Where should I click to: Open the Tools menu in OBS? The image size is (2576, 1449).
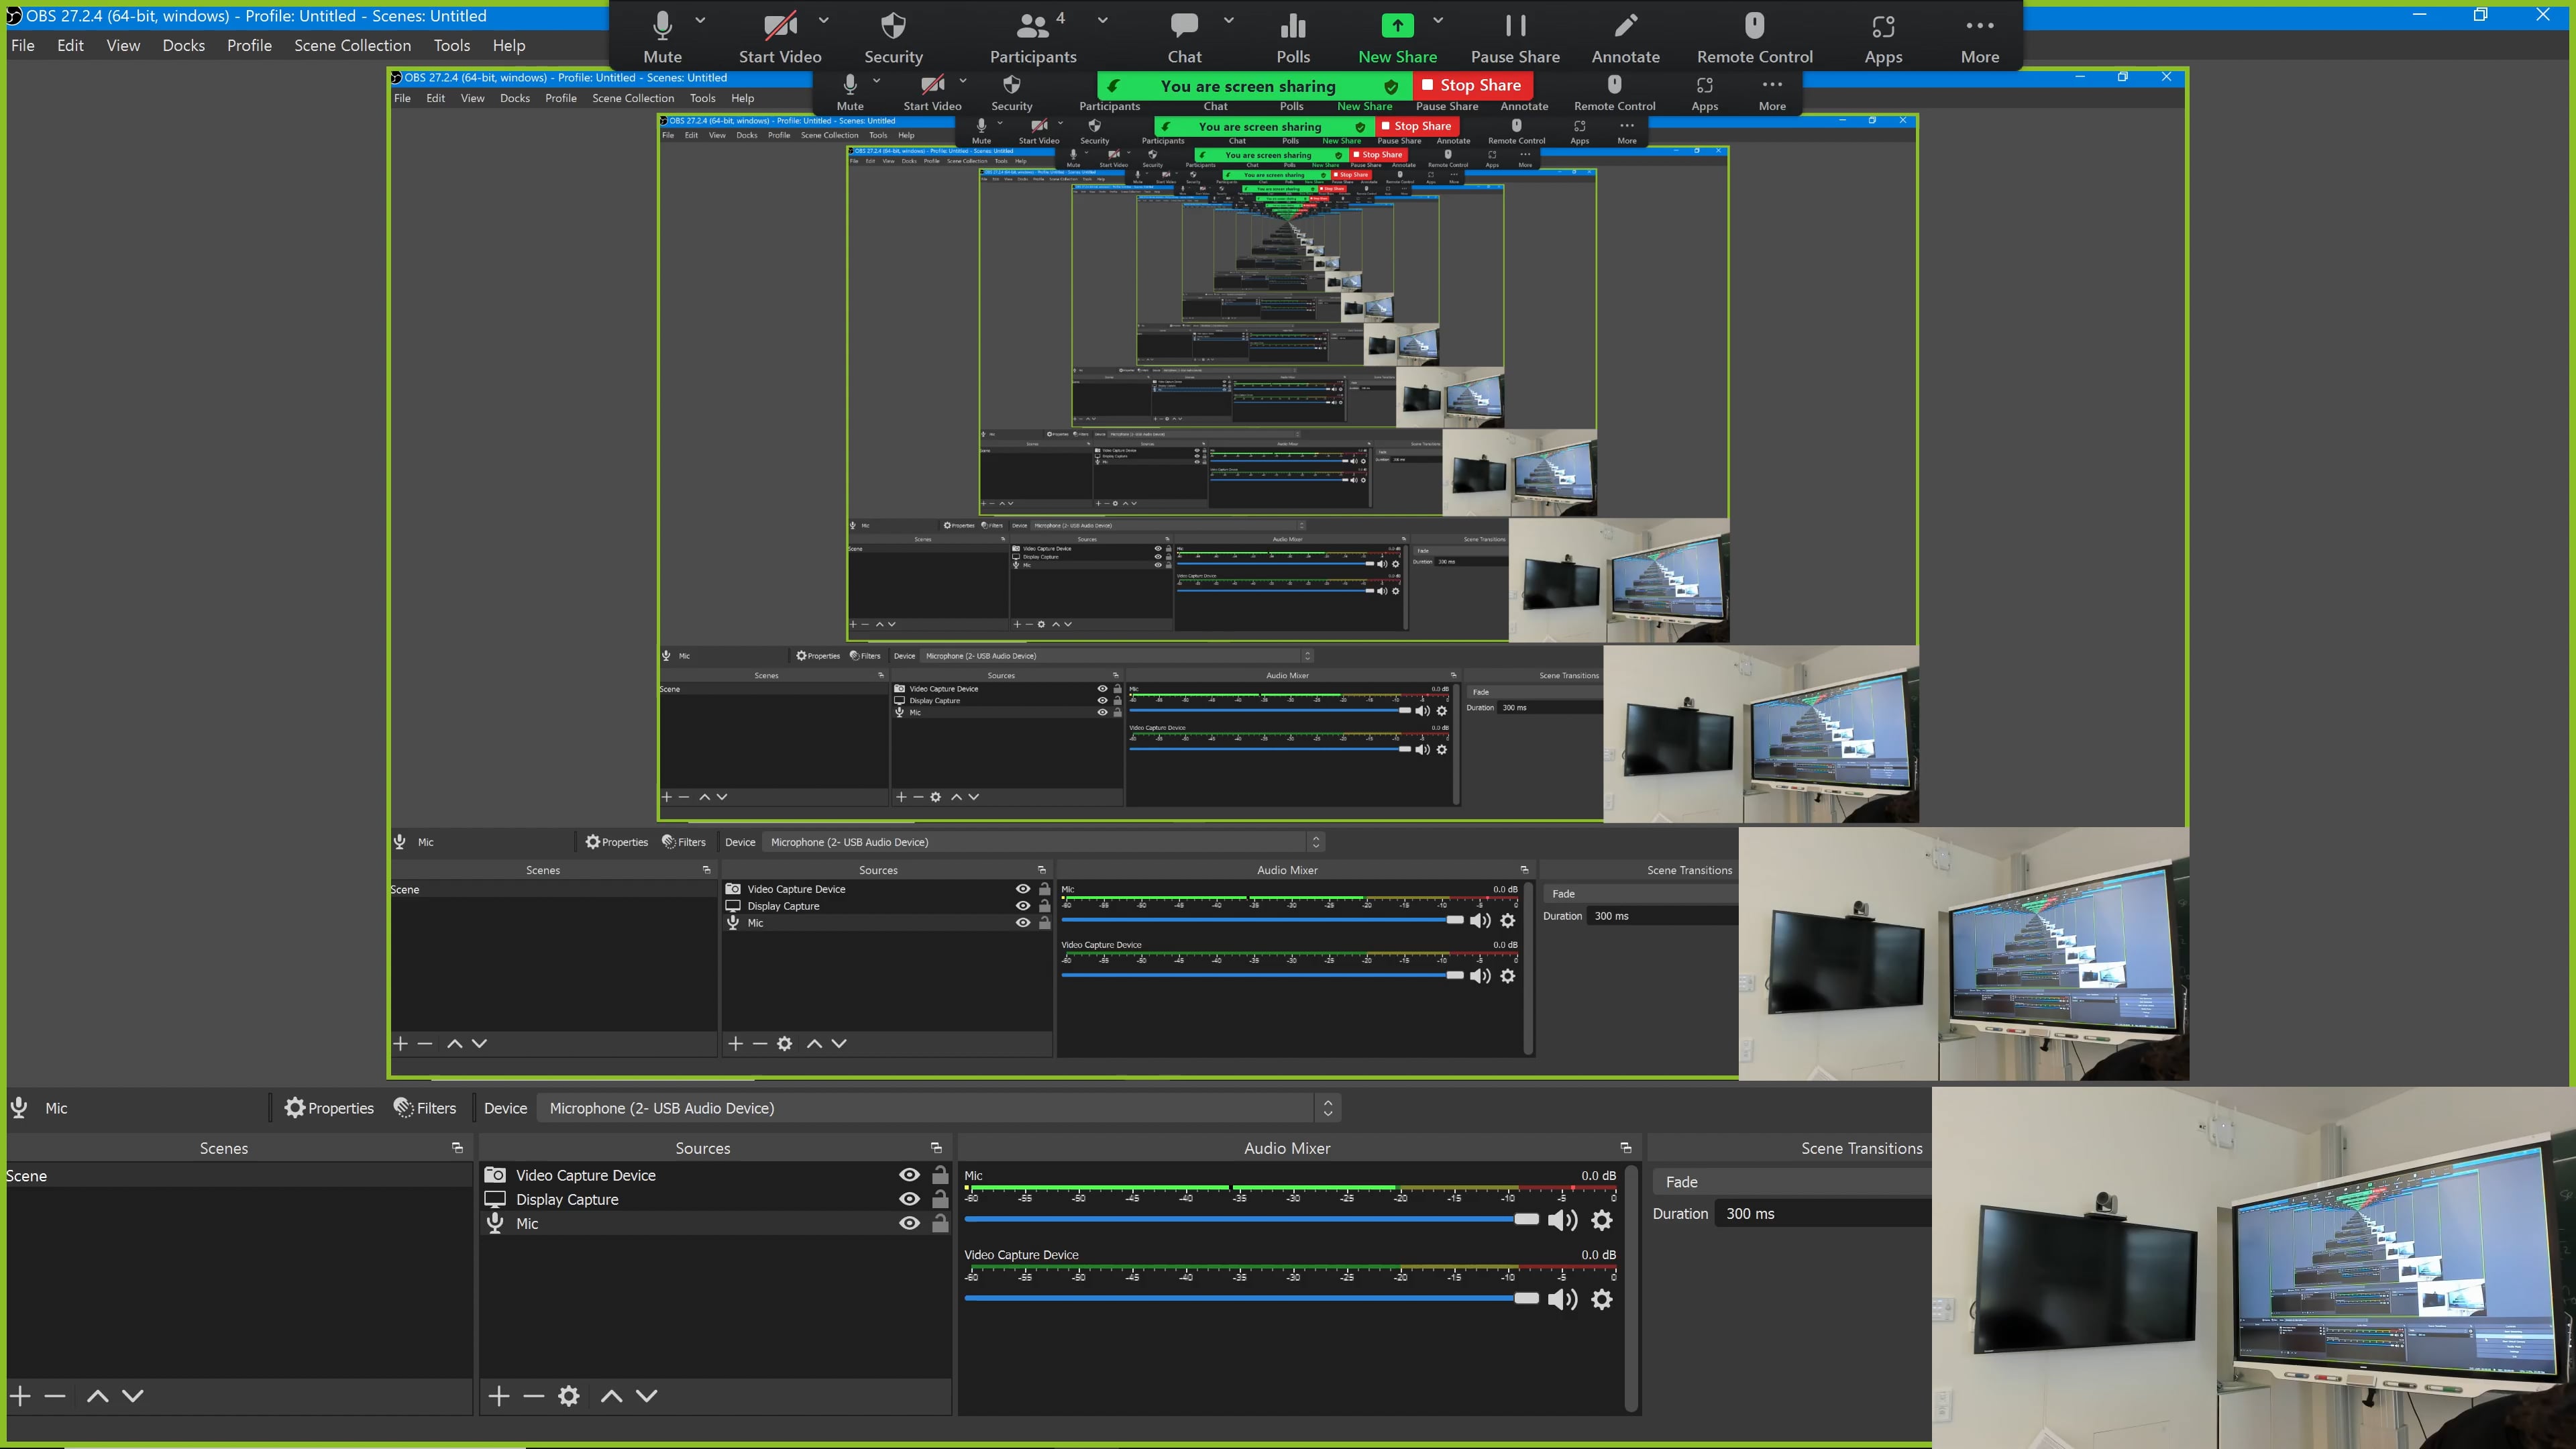click(452, 45)
